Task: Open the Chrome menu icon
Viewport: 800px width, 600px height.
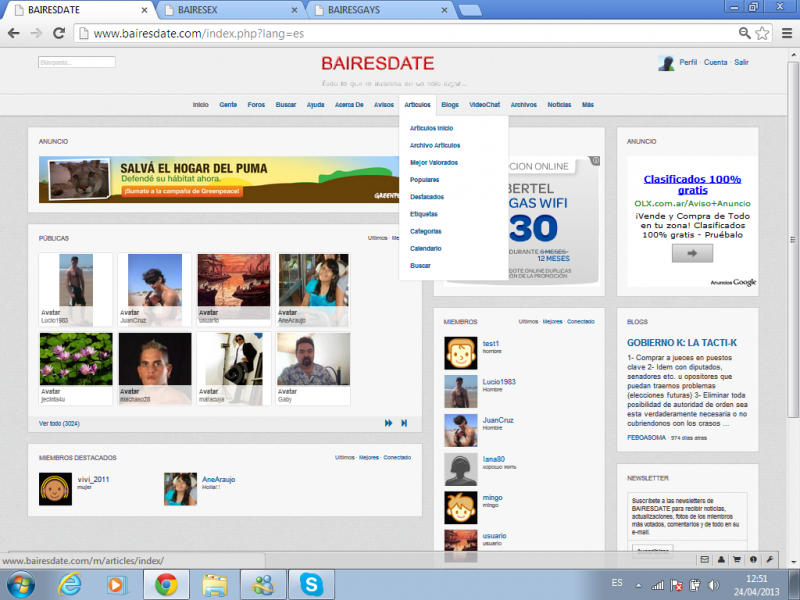Action: (787, 34)
